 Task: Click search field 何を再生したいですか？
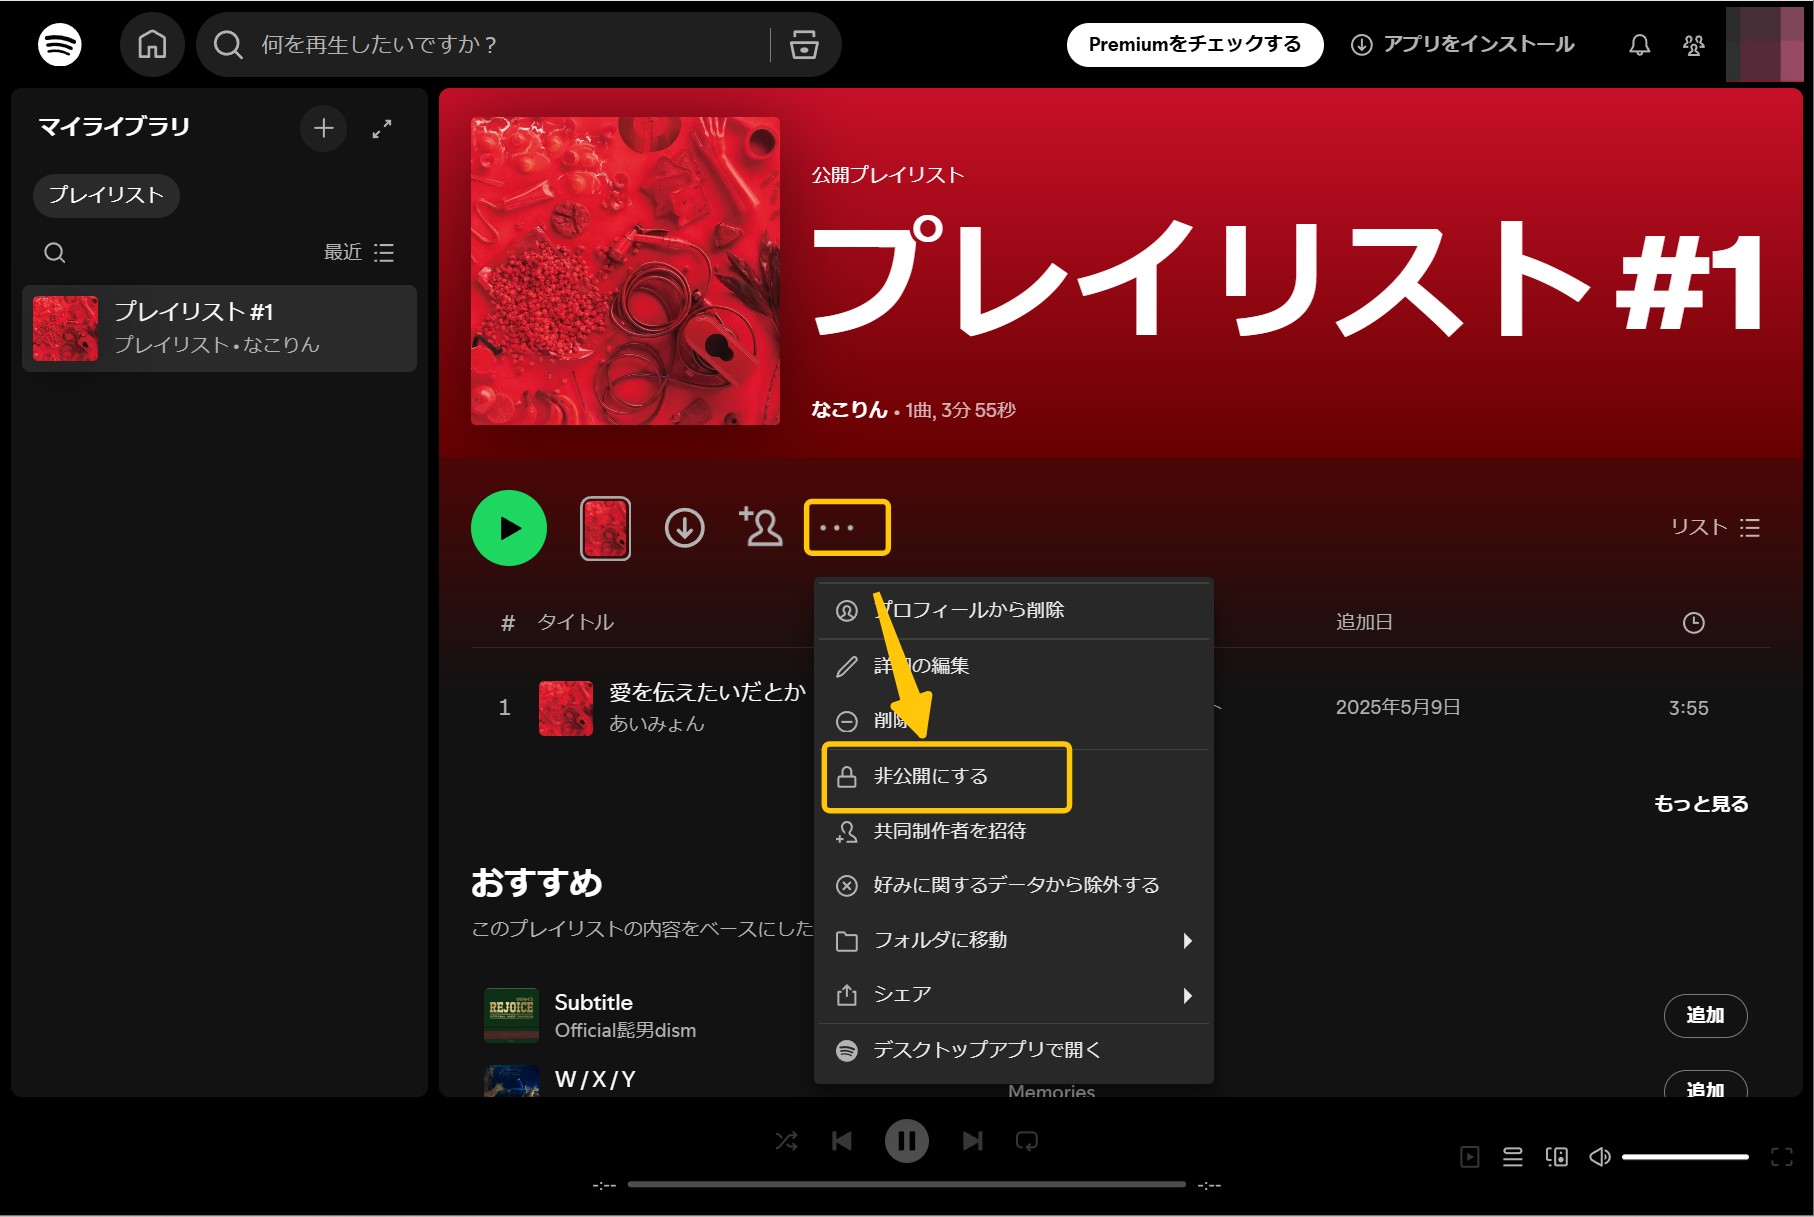tap(510, 45)
